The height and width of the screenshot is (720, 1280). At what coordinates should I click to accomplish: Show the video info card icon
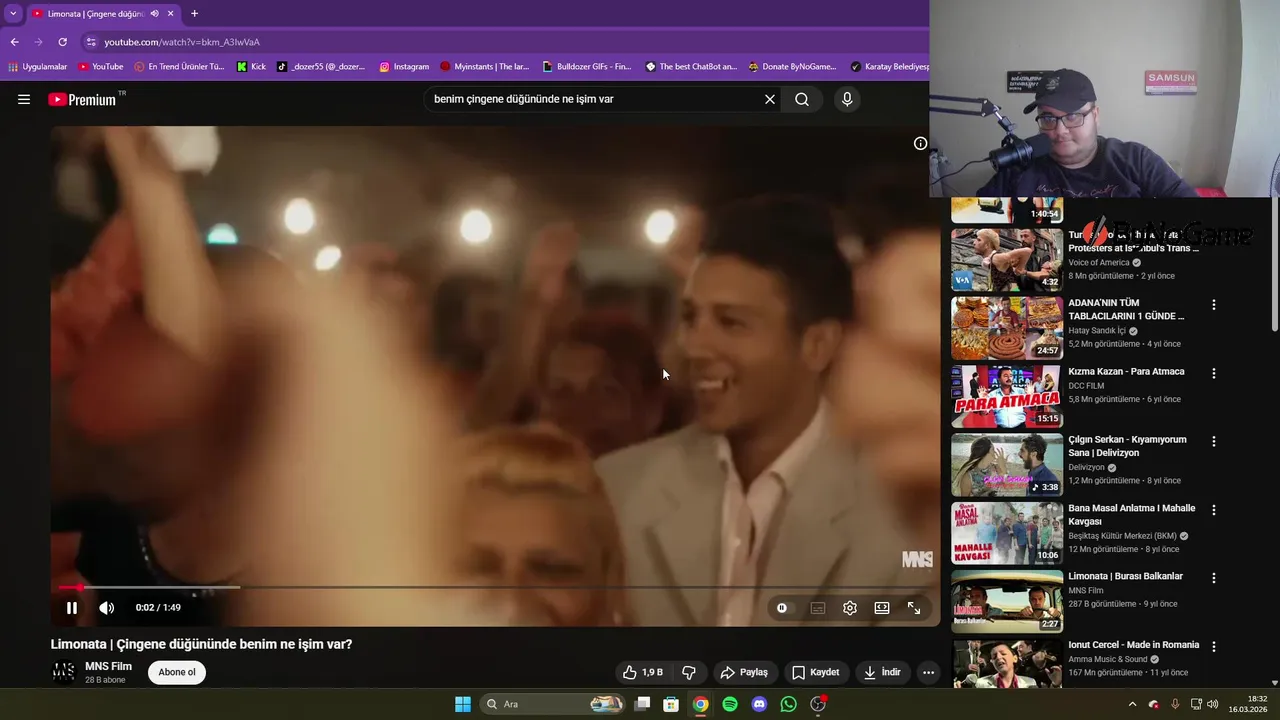(920, 143)
